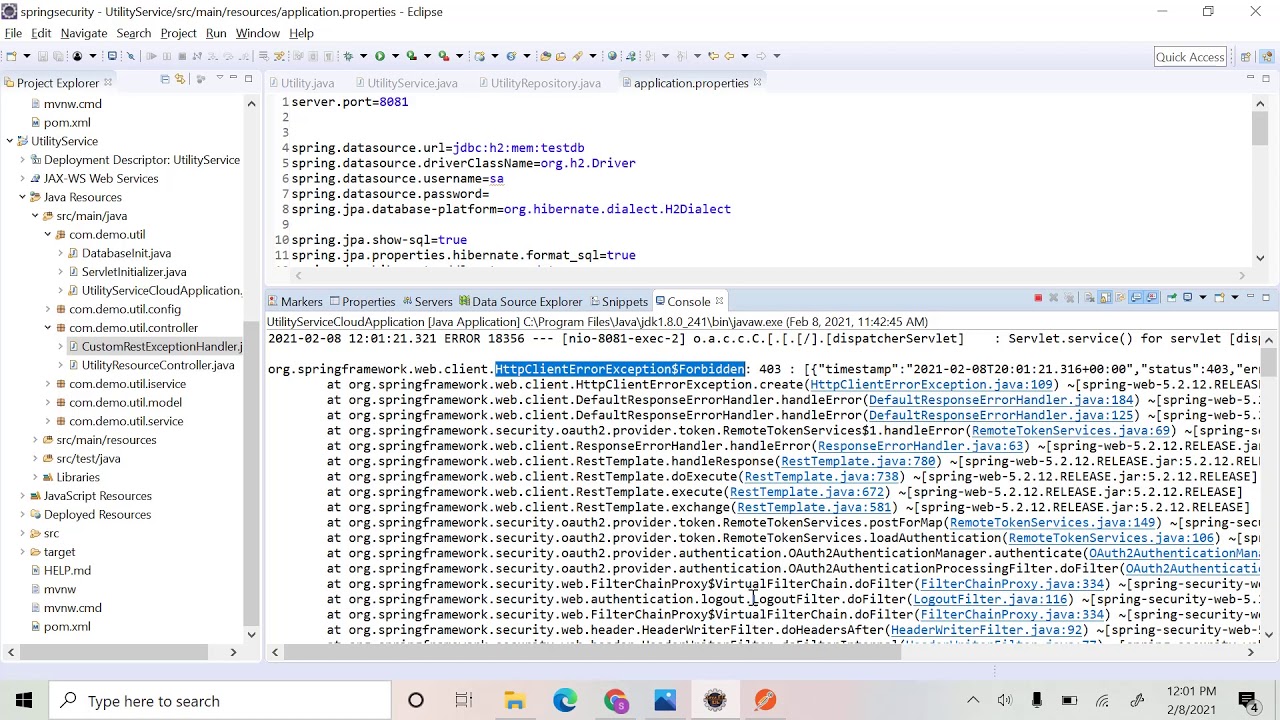
Task: Collapse the Java Resources node
Action: tap(22, 197)
